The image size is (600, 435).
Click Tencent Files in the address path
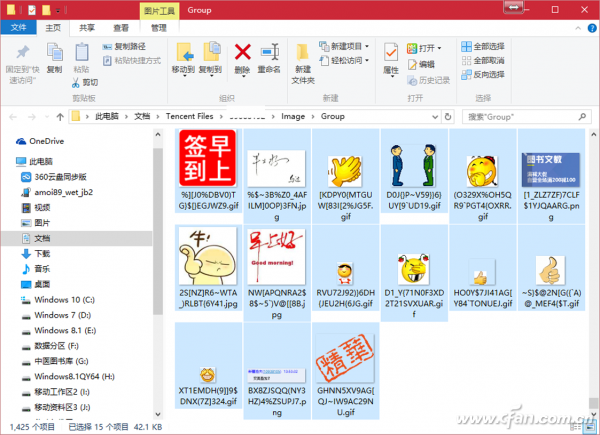(x=189, y=116)
